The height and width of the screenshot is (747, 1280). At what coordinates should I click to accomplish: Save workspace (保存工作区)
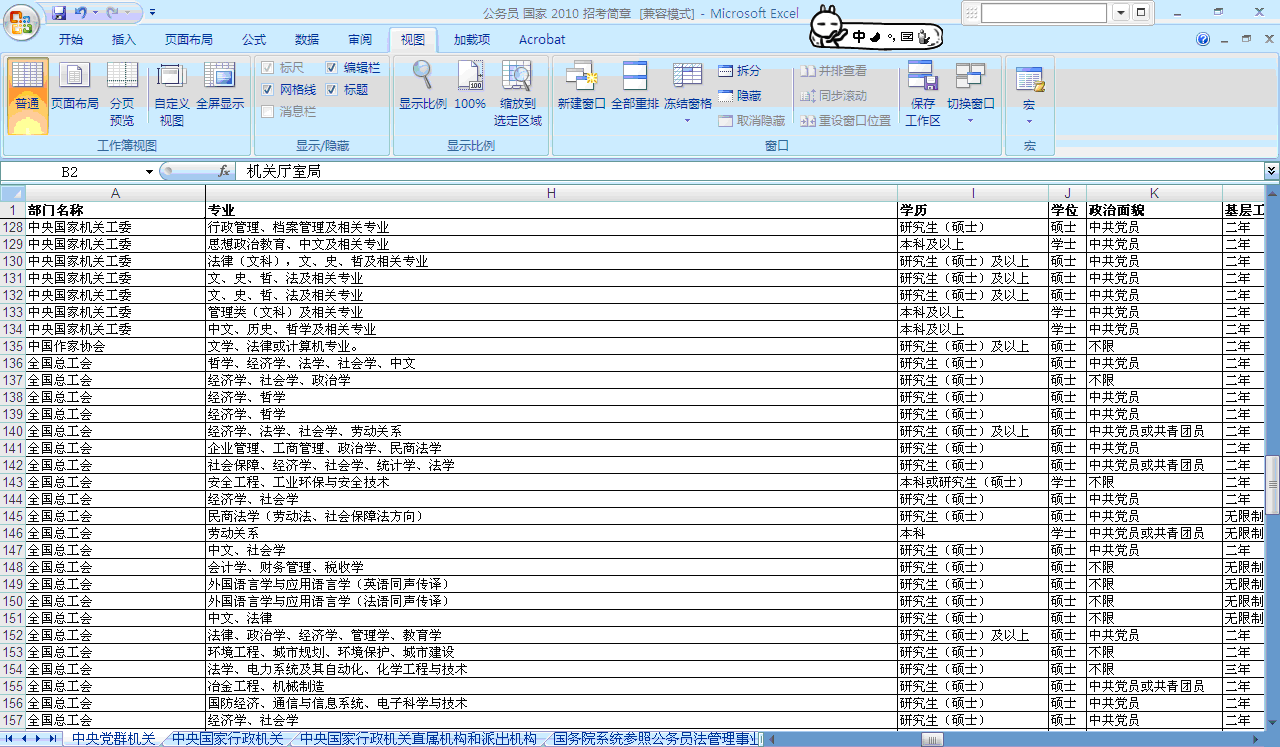[x=922, y=92]
